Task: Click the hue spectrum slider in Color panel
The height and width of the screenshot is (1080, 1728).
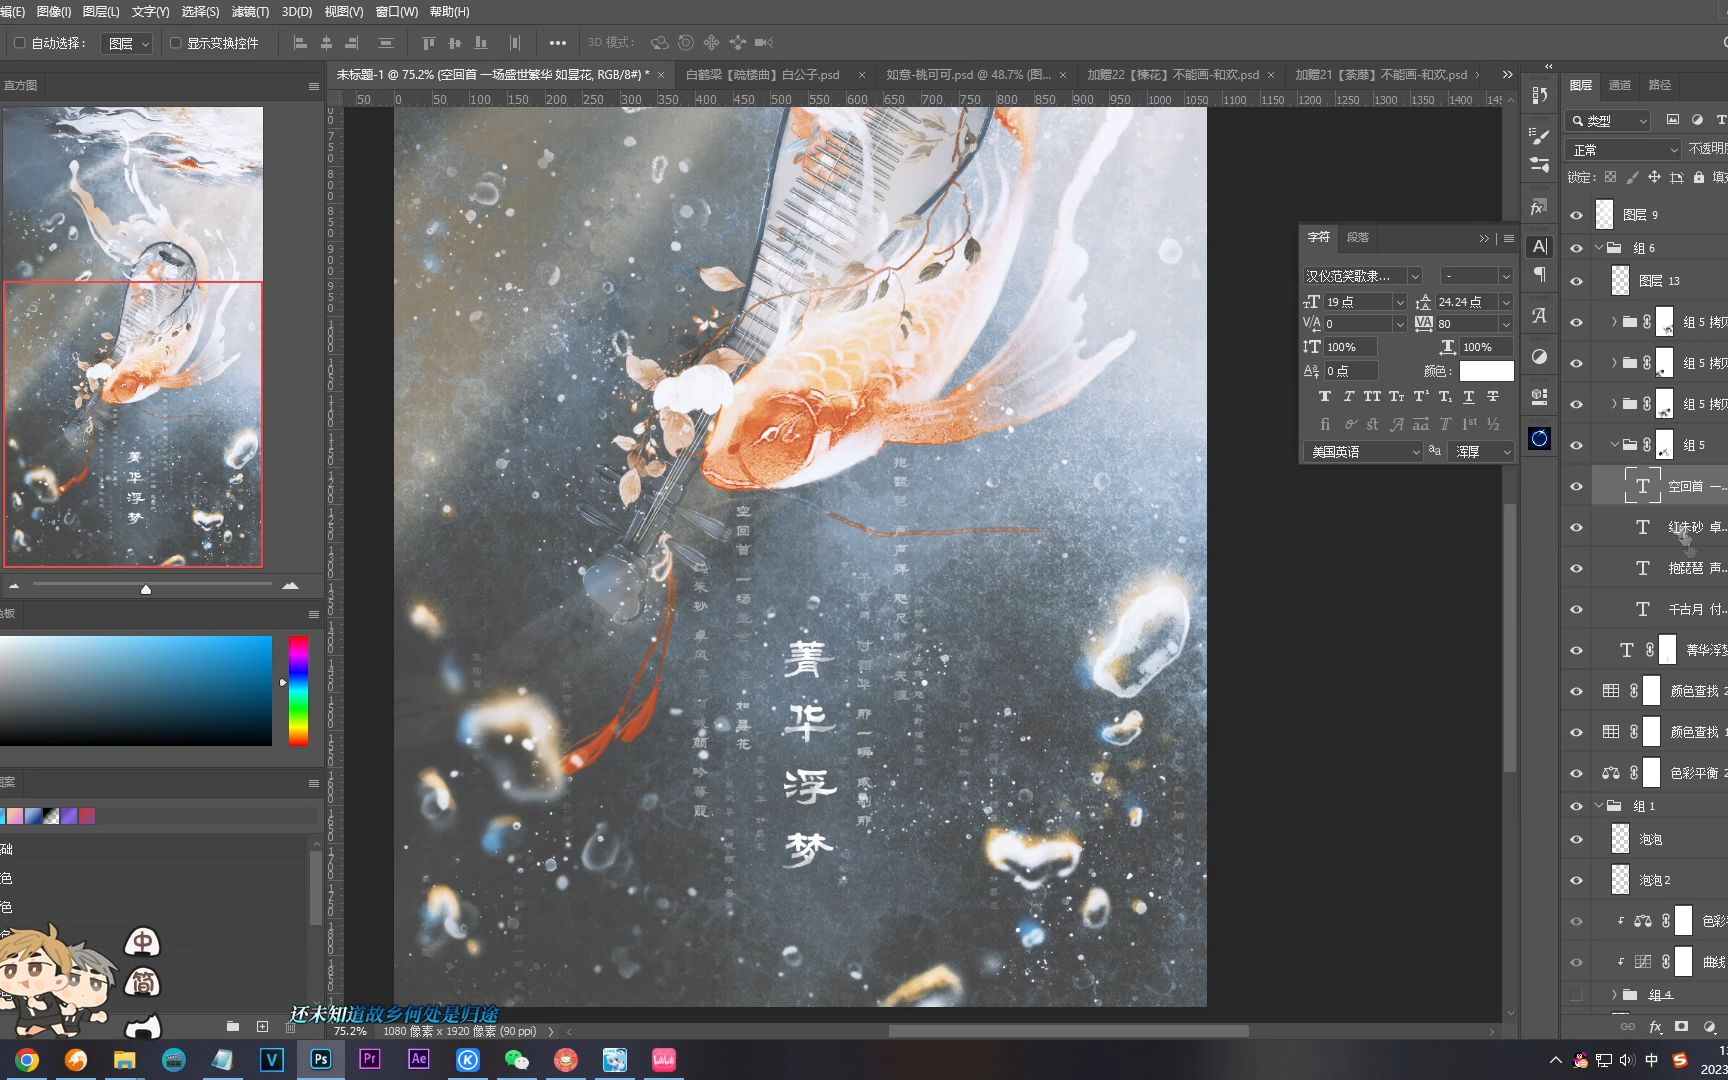Action: (x=299, y=690)
